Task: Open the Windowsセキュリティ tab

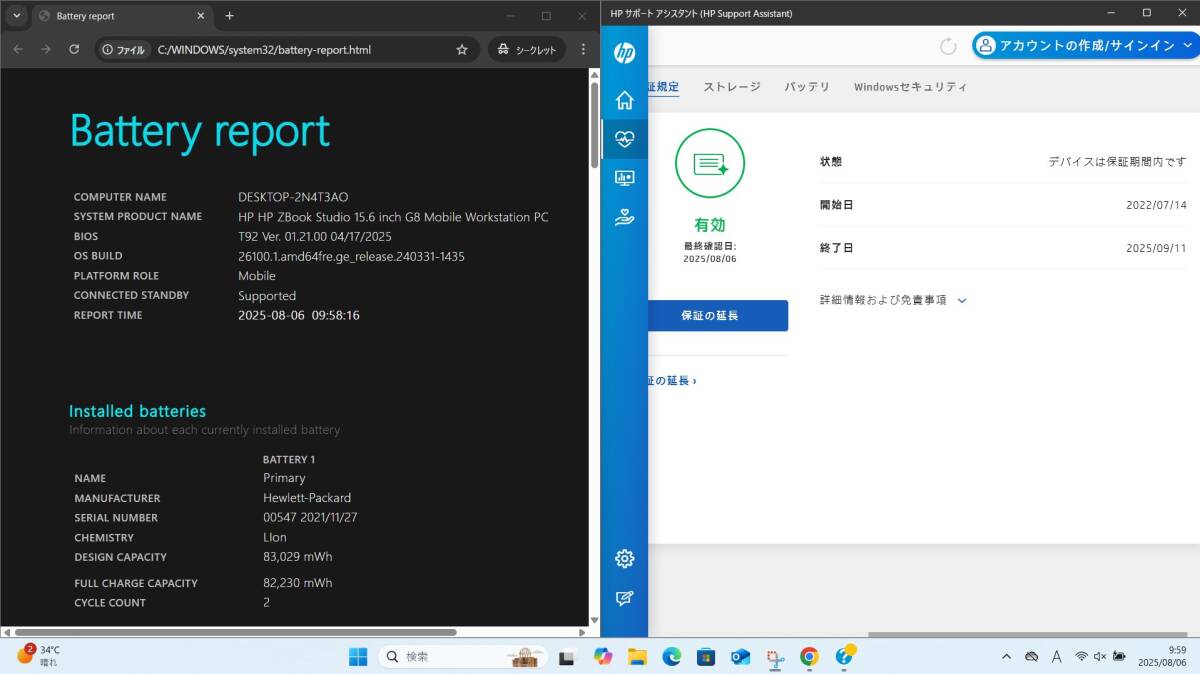Action: click(910, 87)
